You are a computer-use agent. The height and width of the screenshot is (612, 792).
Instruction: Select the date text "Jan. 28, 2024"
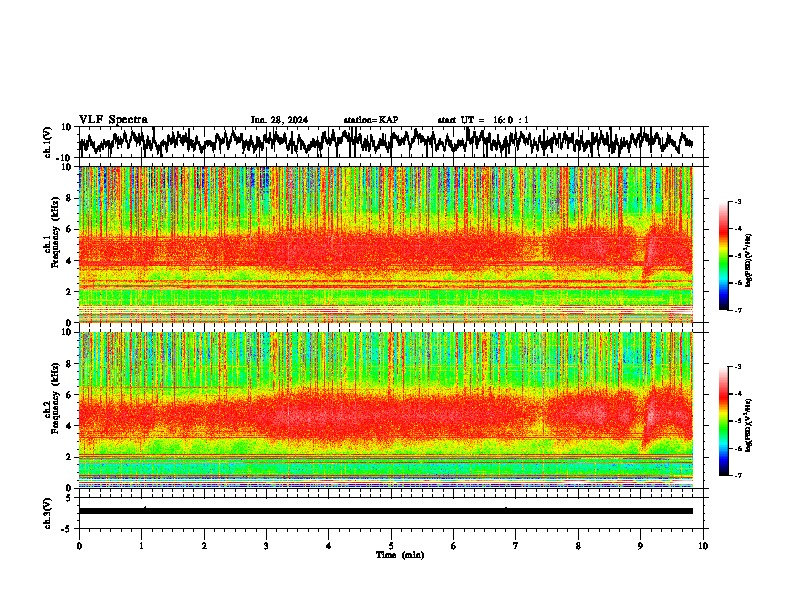pyautogui.click(x=279, y=120)
